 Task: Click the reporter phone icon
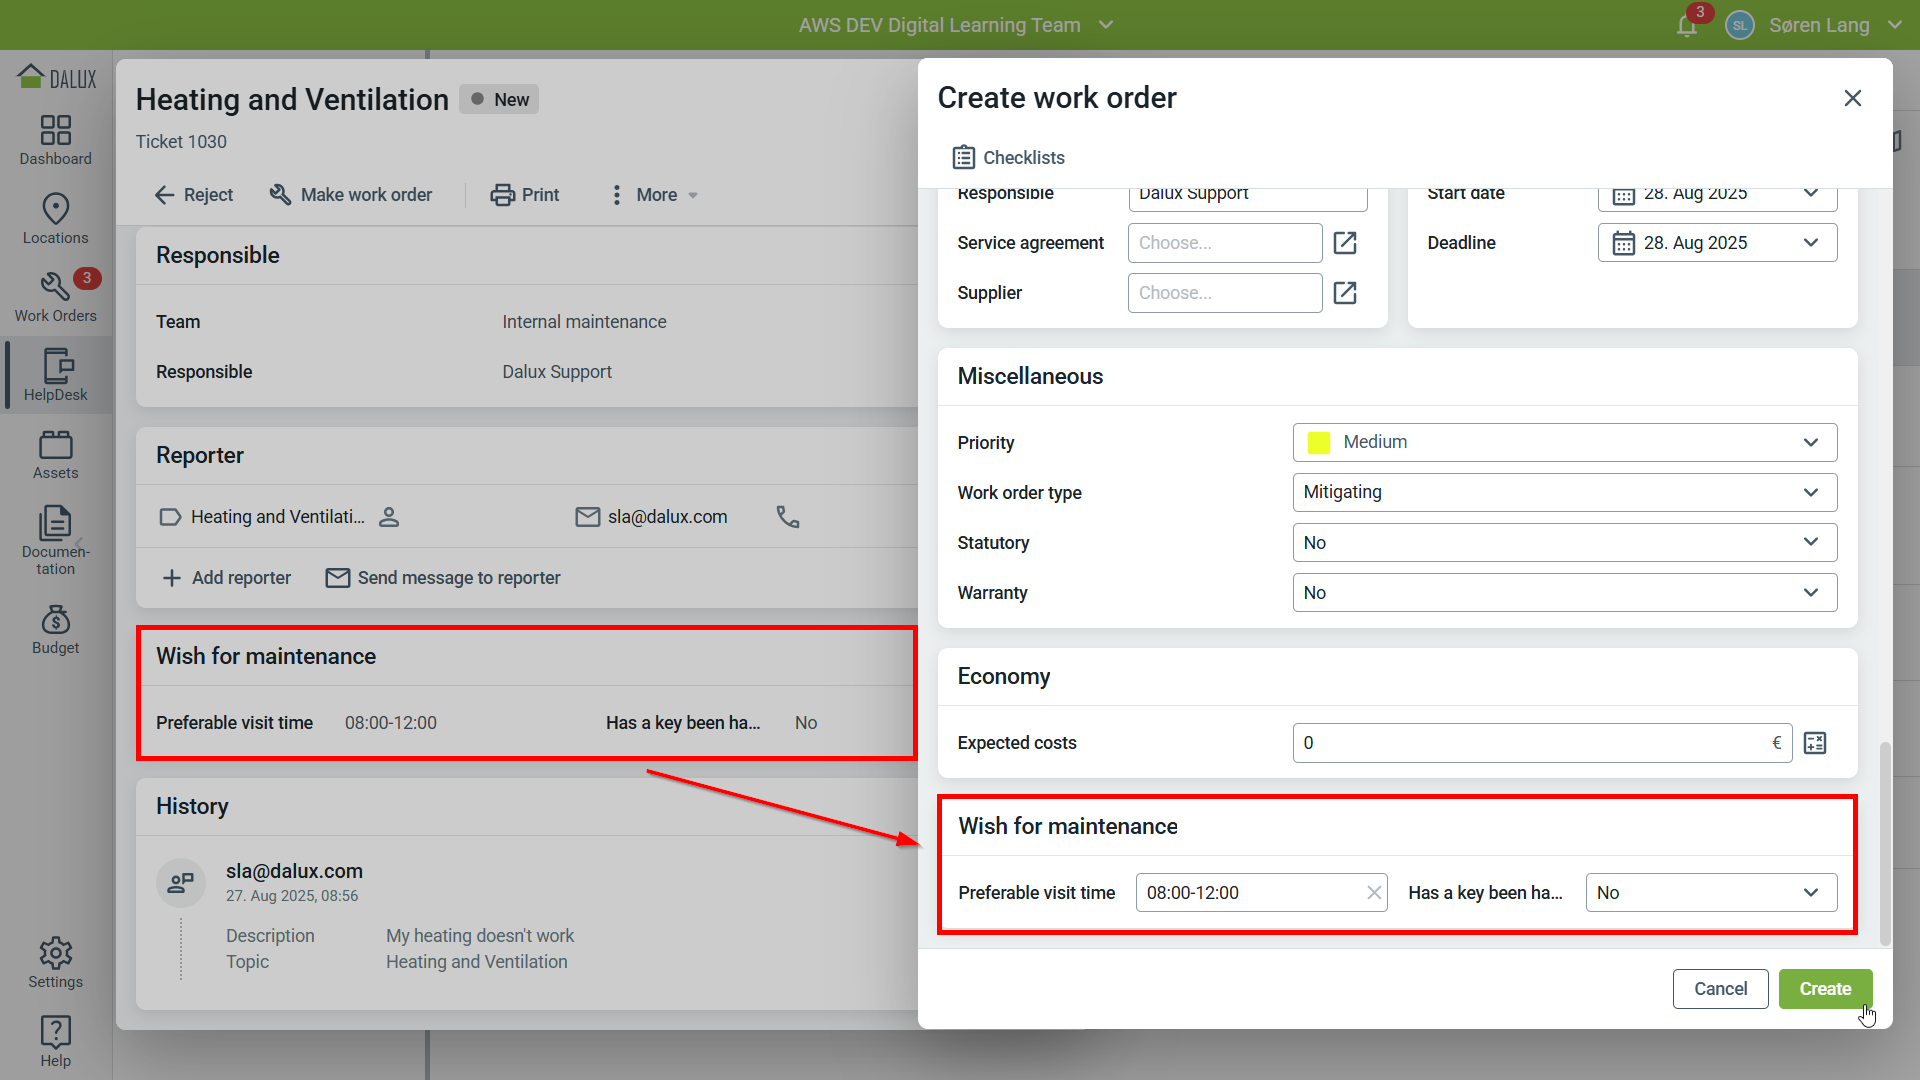coord(788,517)
